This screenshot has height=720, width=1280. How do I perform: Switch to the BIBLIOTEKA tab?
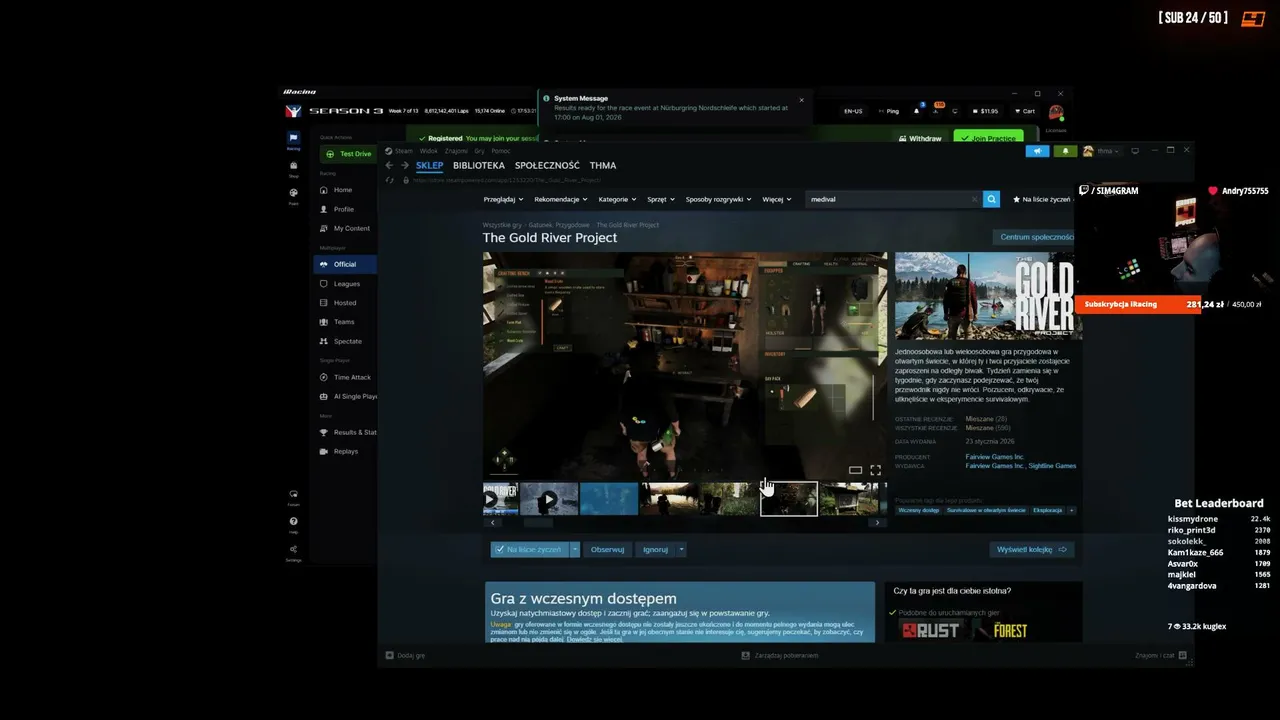point(479,166)
